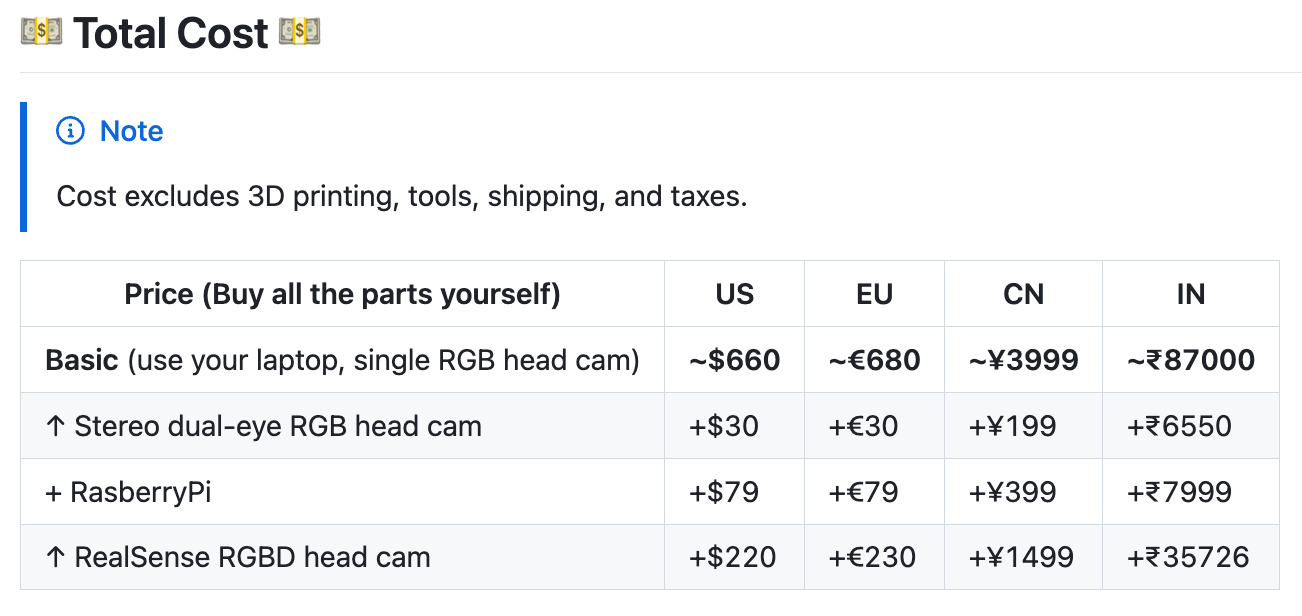Screen dimensions: 1302x616
Task: Click the Price (Buy all the parts yourself) header
Action: click(x=342, y=294)
